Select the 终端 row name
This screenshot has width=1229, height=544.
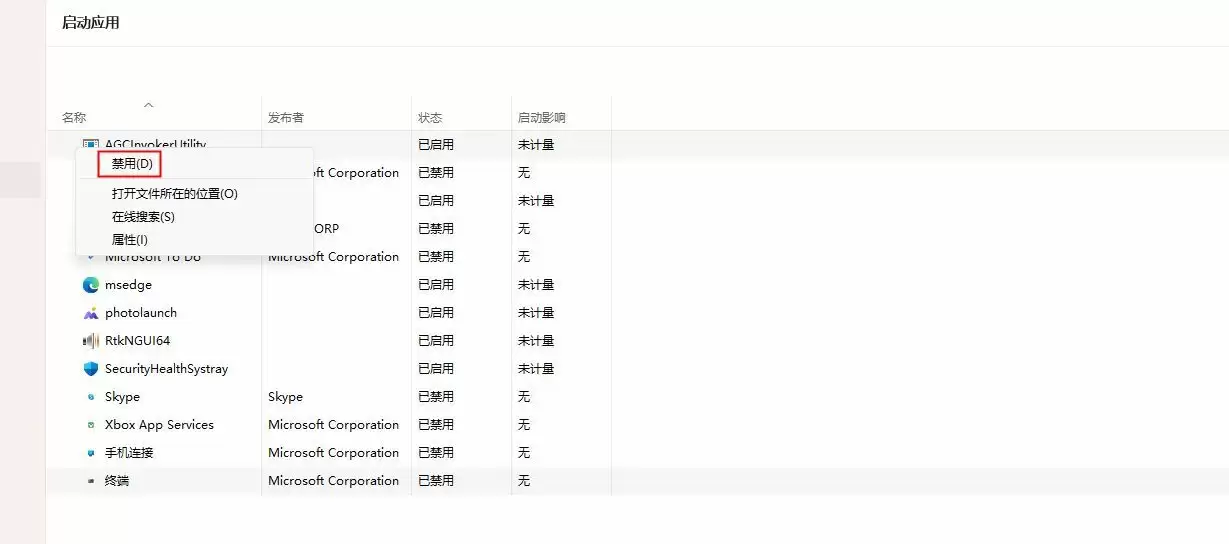117,481
